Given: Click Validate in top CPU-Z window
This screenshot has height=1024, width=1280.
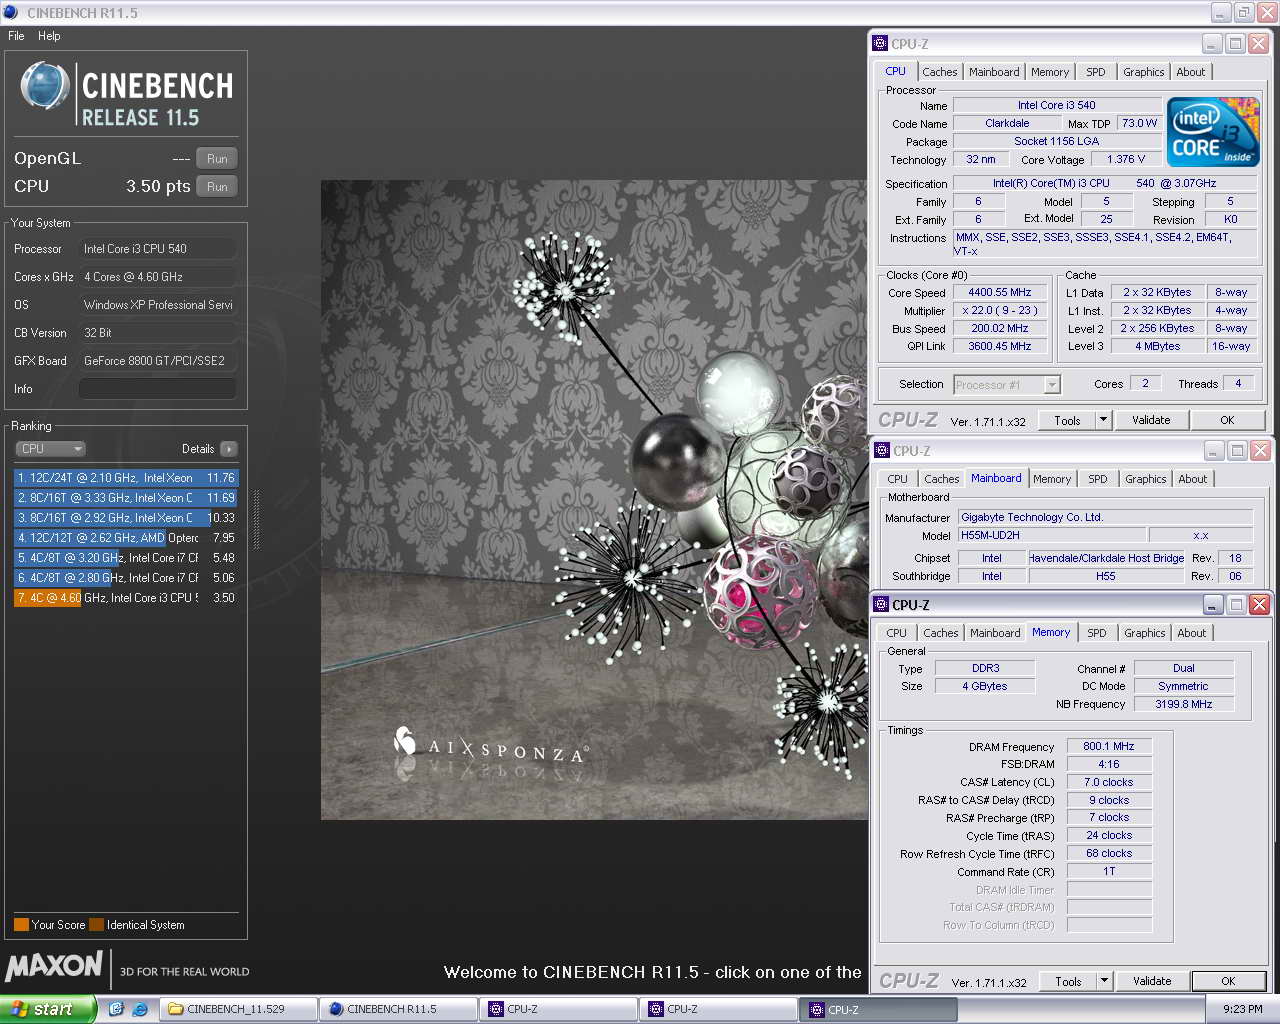Looking at the screenshot, I should 1151,421.
